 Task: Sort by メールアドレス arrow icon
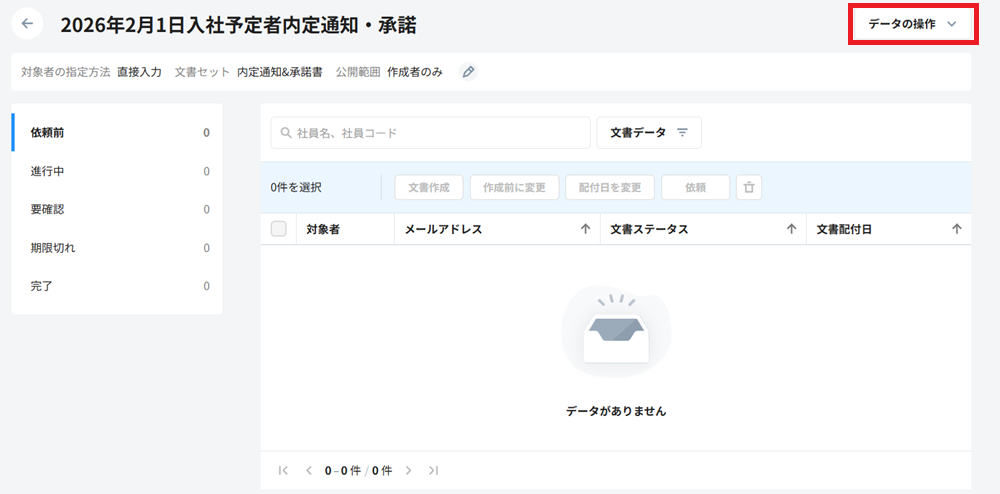click(586, 229)
